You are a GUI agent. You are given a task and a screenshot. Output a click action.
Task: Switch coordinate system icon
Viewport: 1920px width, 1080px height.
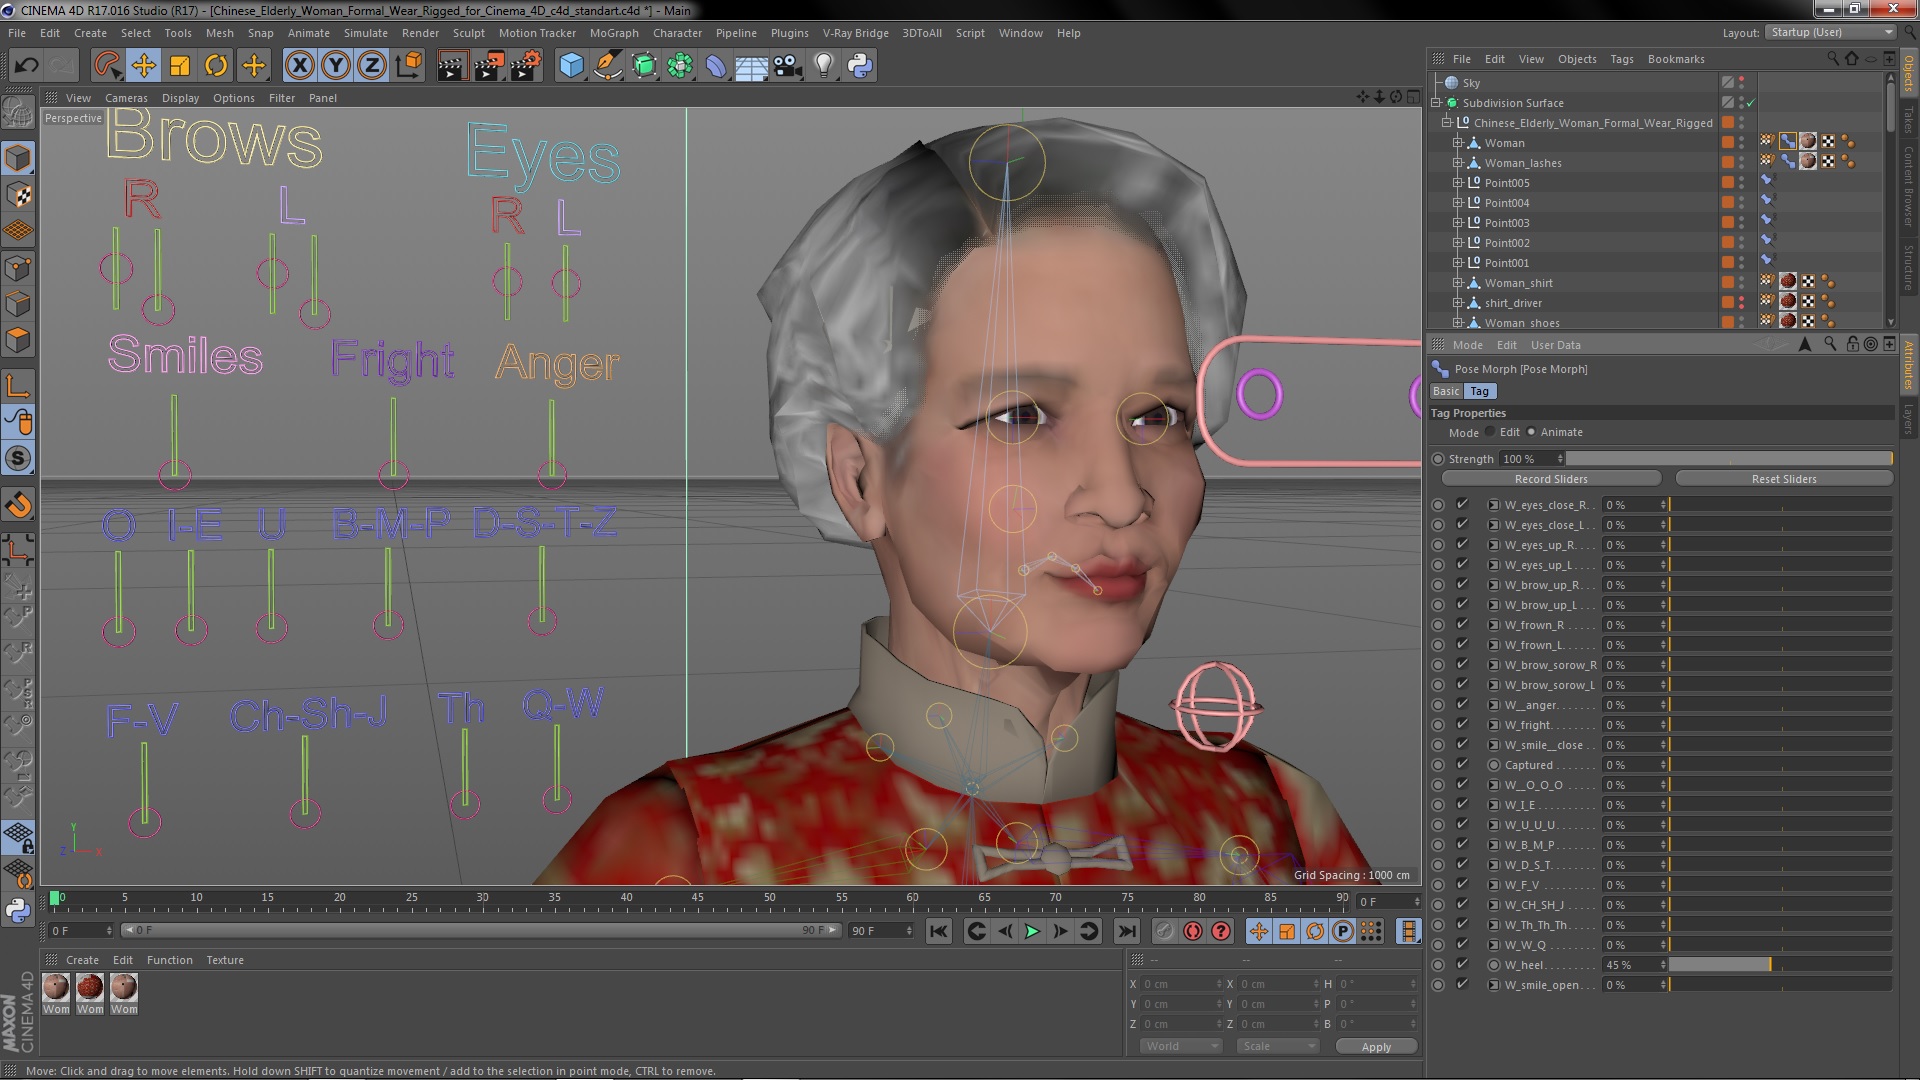point(408,66)
